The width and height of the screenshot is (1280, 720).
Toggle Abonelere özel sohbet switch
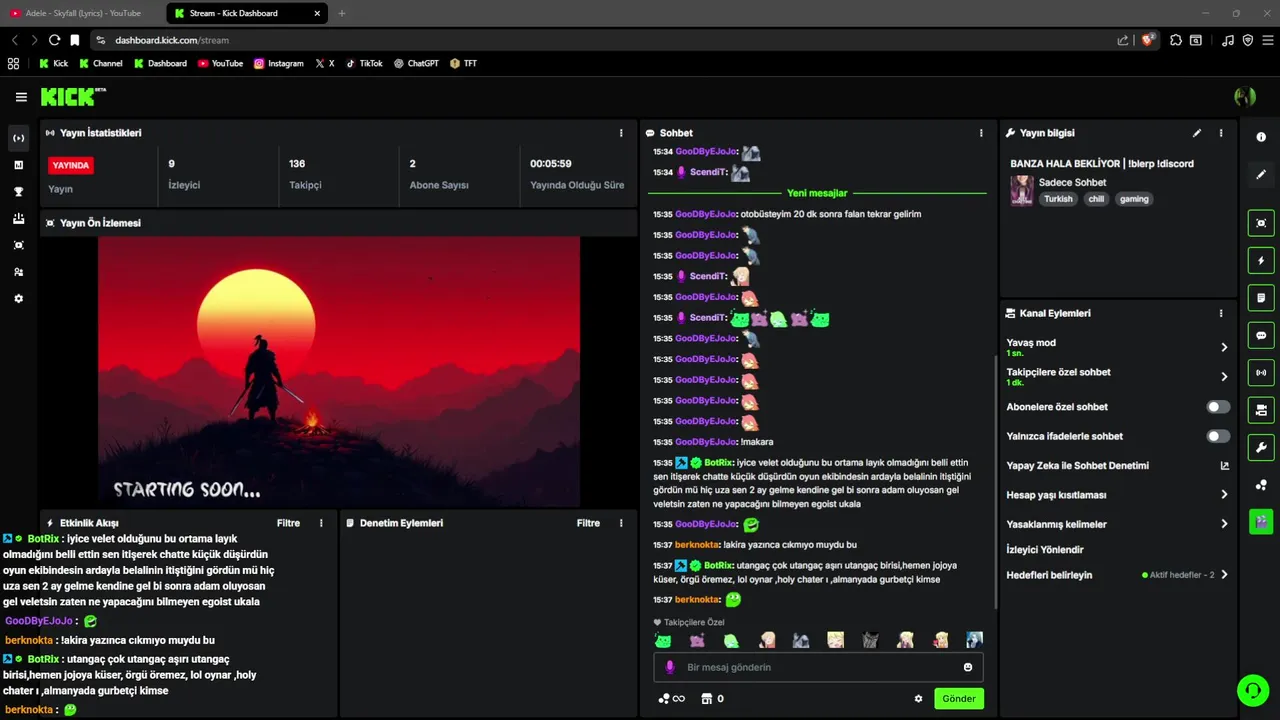pos(1218,407)
